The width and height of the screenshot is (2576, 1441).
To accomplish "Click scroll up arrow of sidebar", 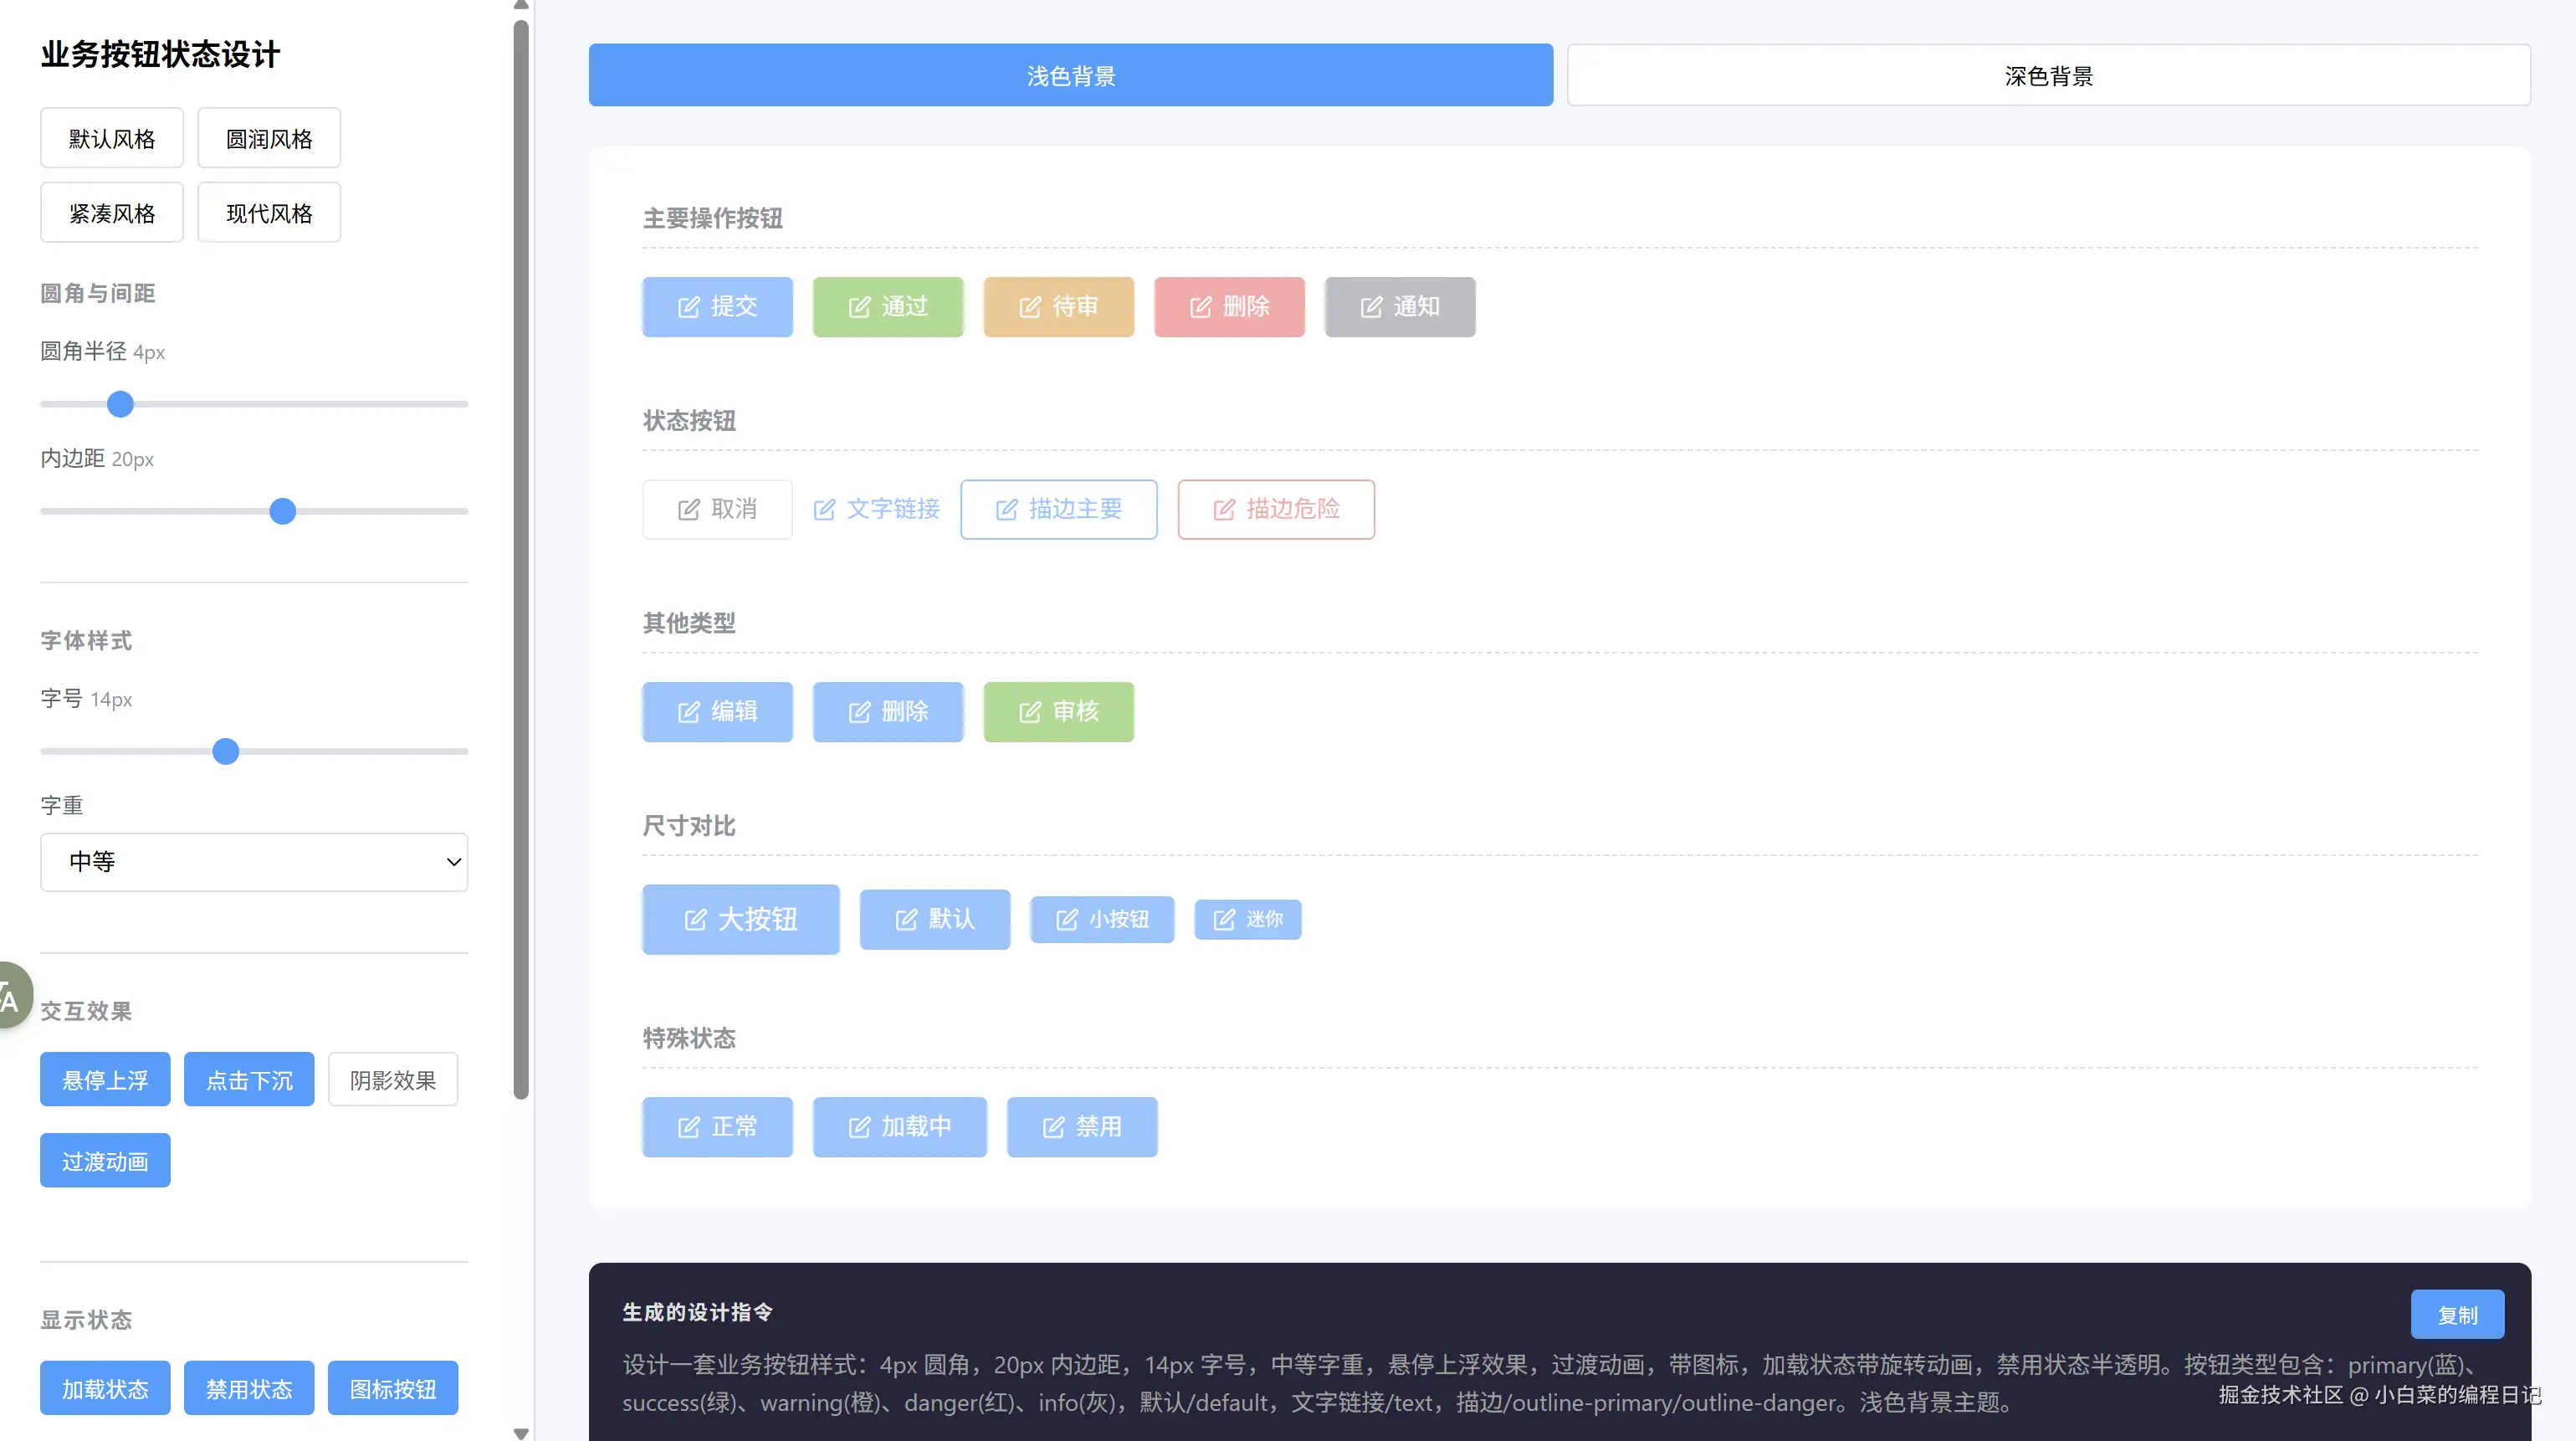I will [521, 6].
